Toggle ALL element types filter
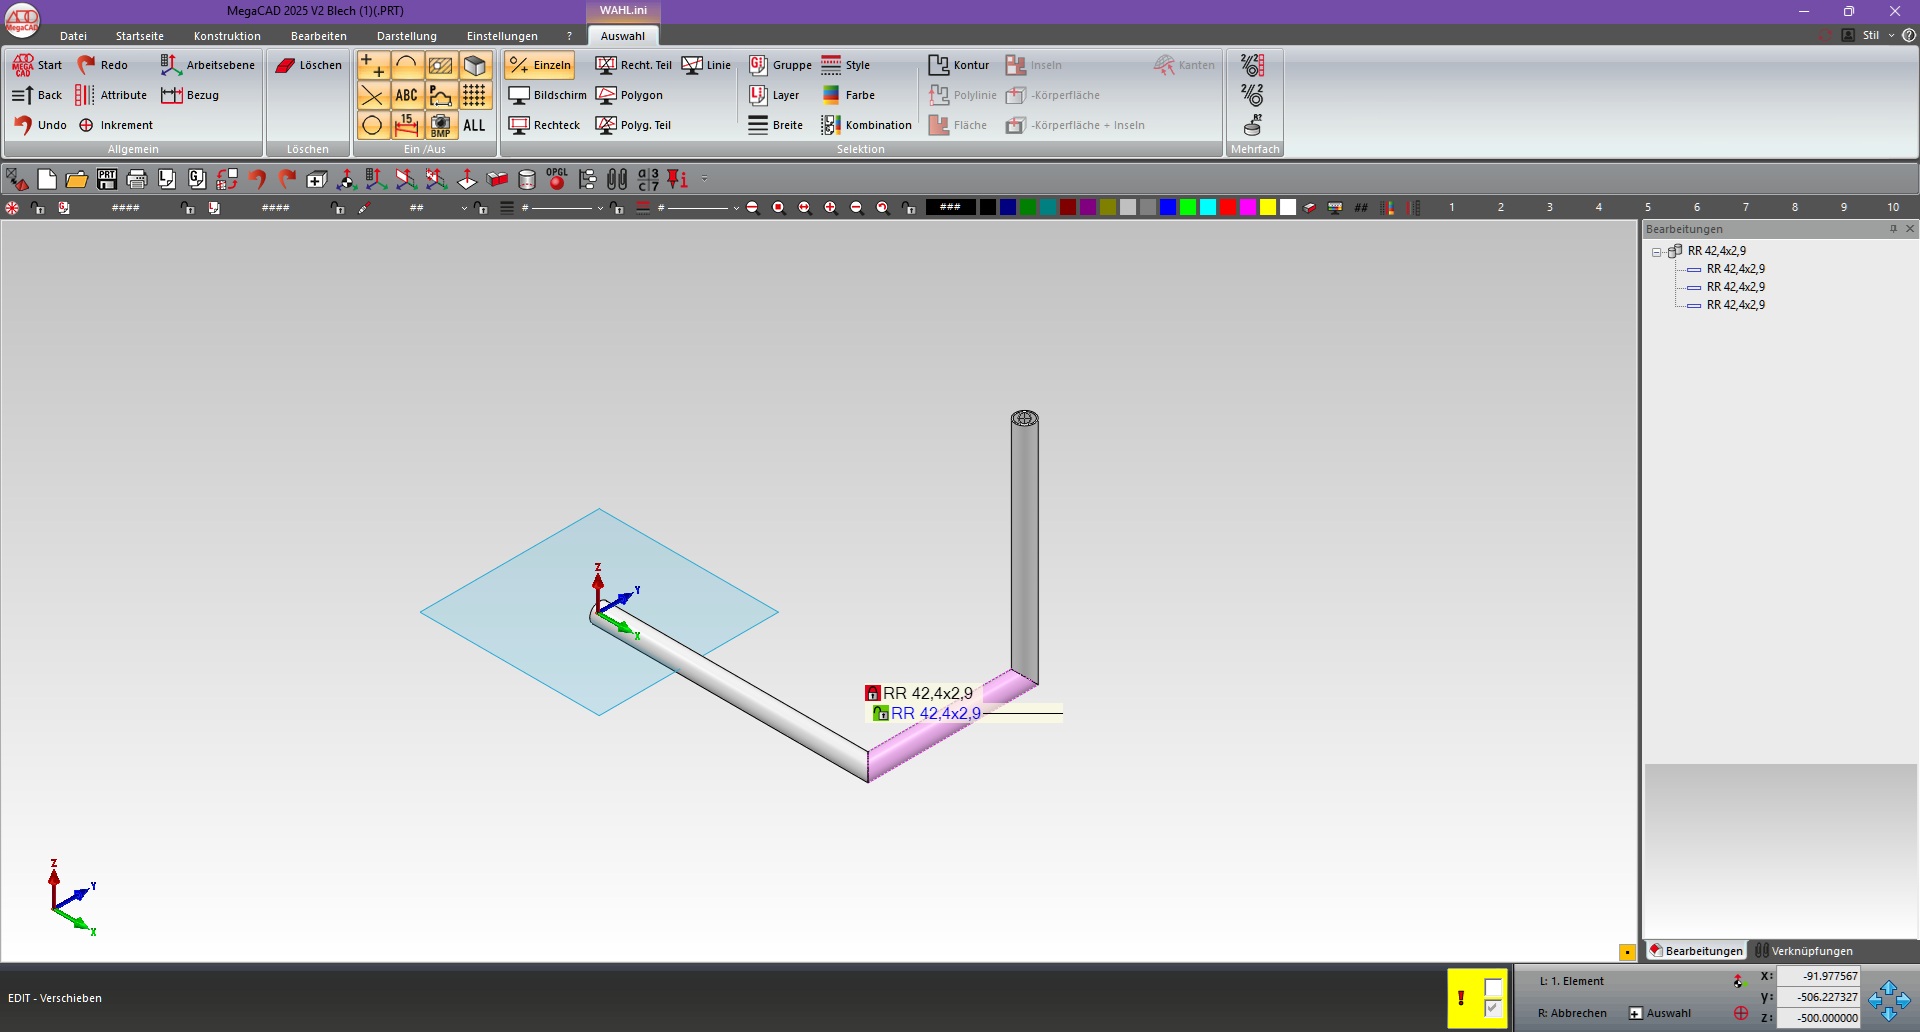This screenshot has width=1920, height=1032. point(475,126)
